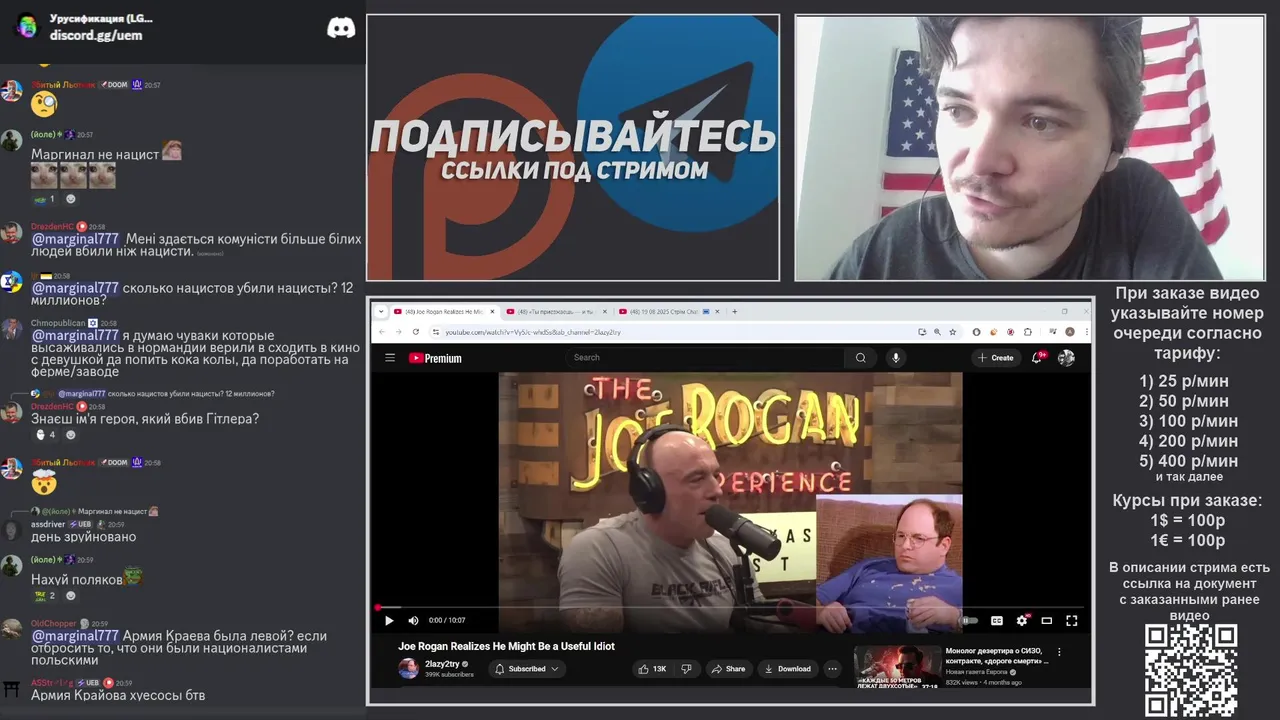This screenshot has width=1280, height=720.
Task: Go to YouTube Premium home logo
Action: tap(435, 358)
